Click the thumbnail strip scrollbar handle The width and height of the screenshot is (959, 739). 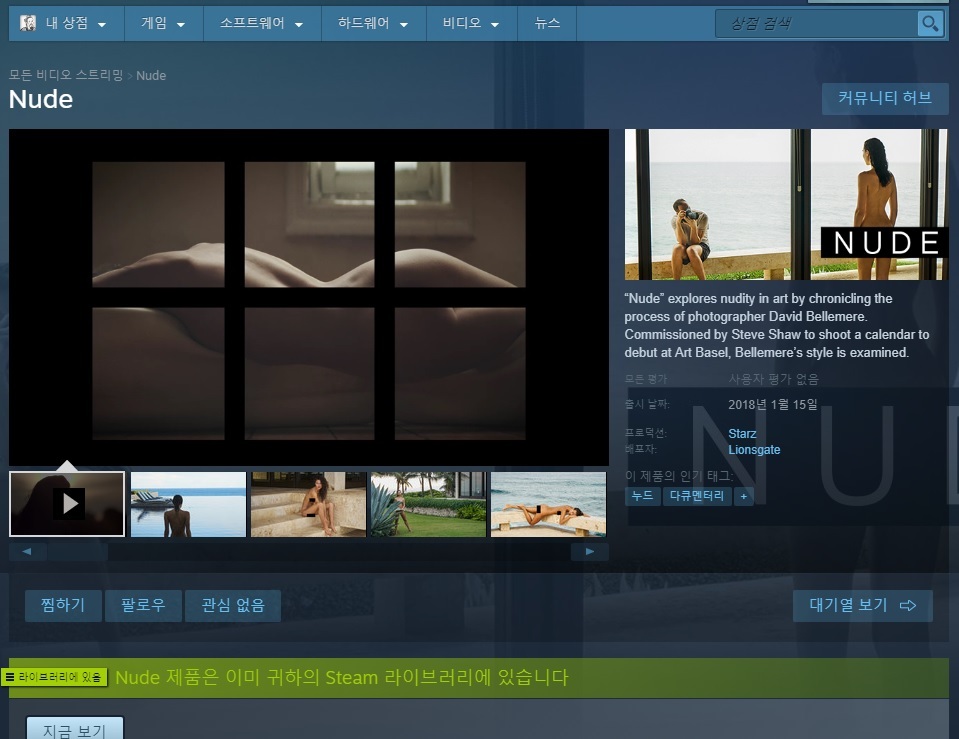[78, 552]
